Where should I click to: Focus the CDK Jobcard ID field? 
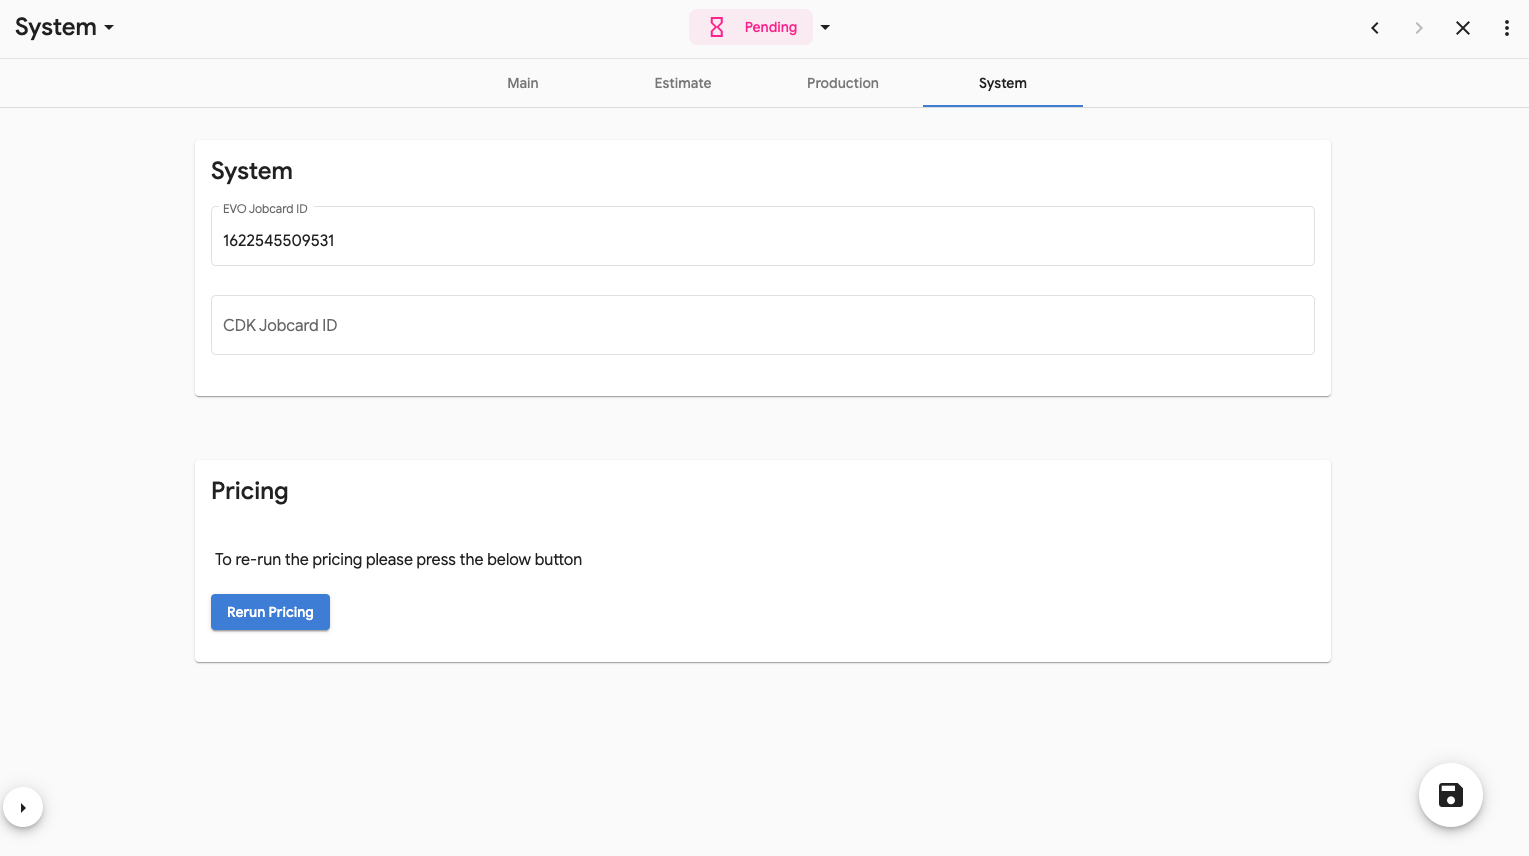tap(763, 325)
